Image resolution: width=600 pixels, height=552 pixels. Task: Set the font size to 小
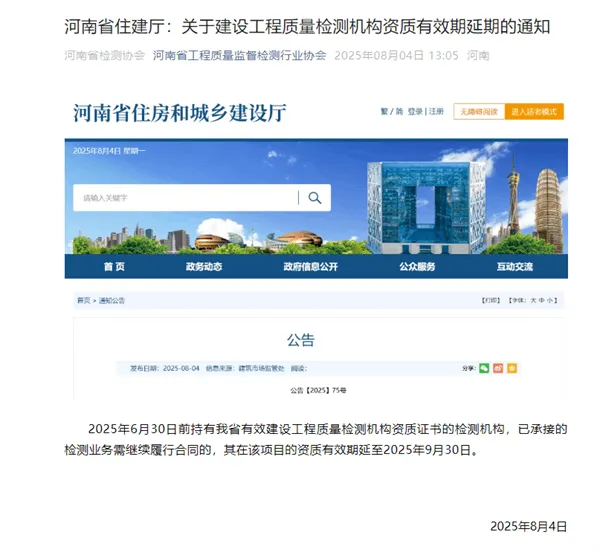click(x=550, y=300)
